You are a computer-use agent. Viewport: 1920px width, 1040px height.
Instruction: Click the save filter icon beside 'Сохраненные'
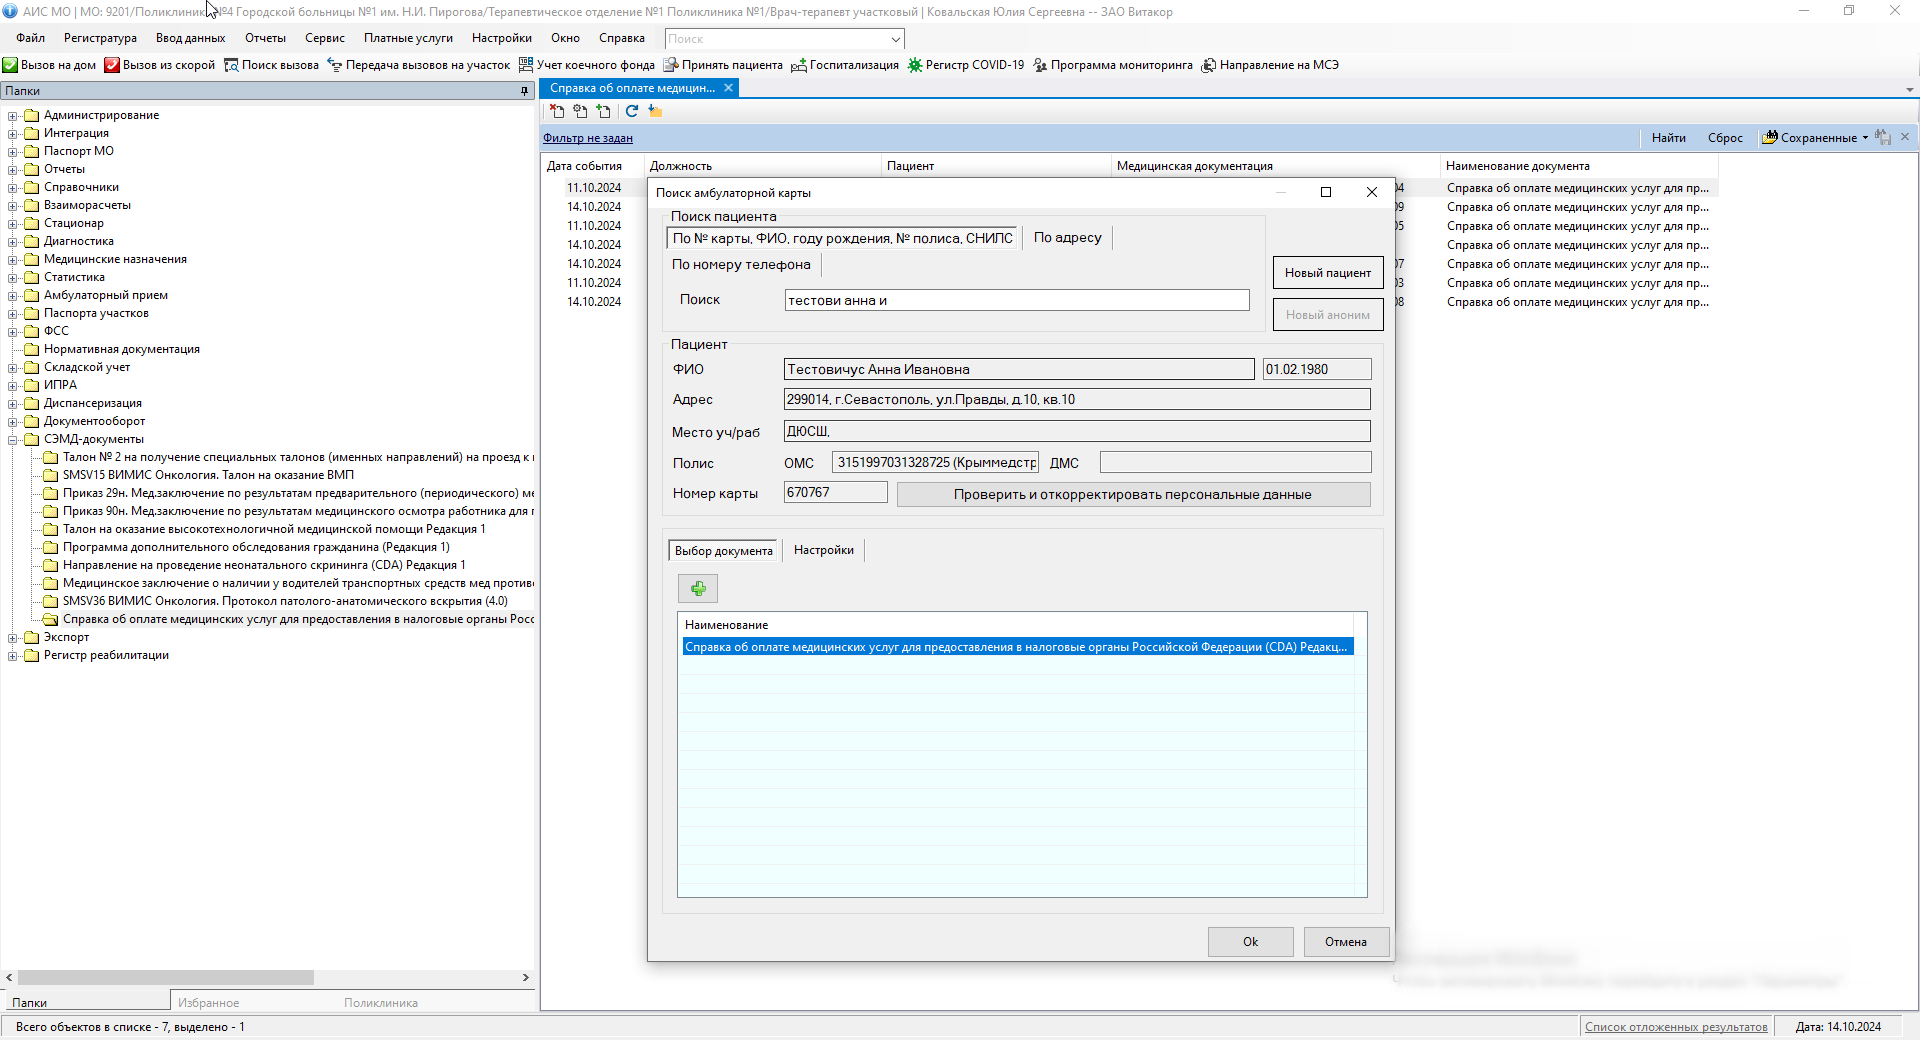pyautogui.click(x=1883, y=137)
